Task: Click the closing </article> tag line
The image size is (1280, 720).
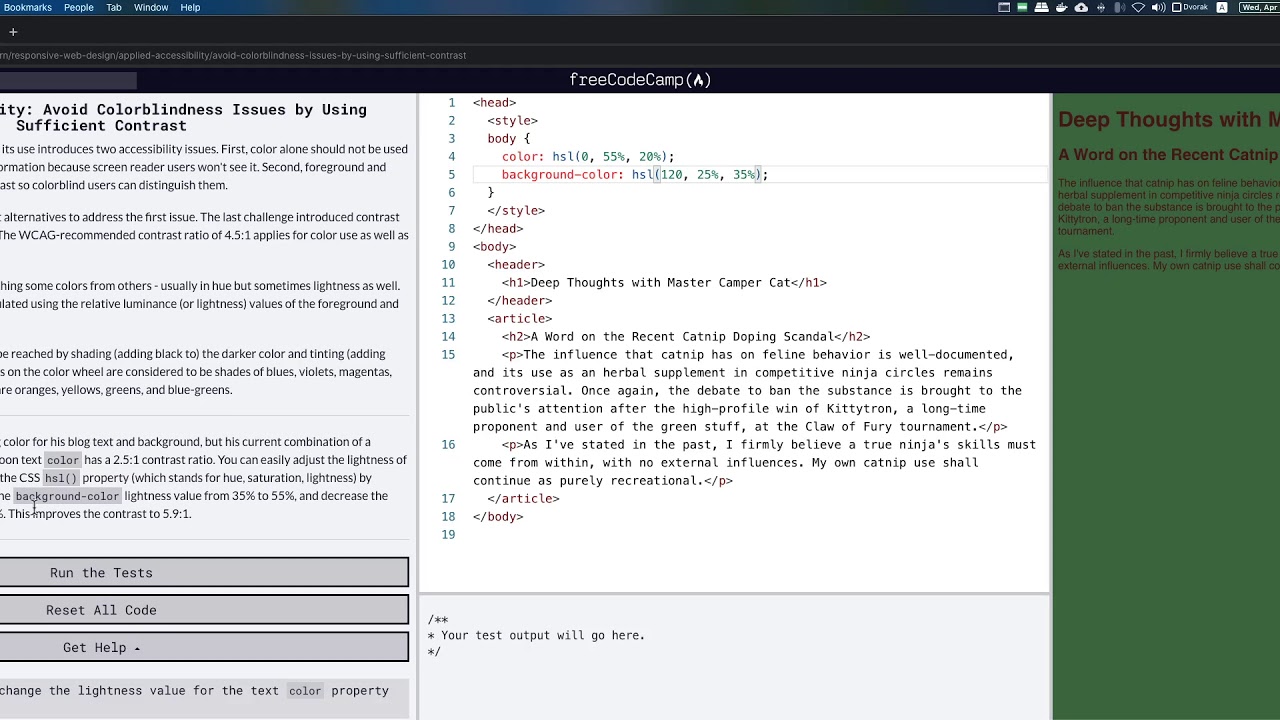Action: click(x=523, y=498)
